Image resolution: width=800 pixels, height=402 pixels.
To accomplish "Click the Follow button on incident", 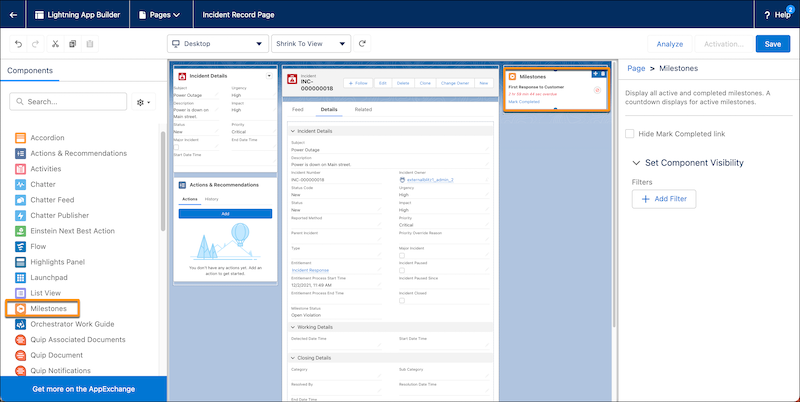I will [x=358, y=83].
